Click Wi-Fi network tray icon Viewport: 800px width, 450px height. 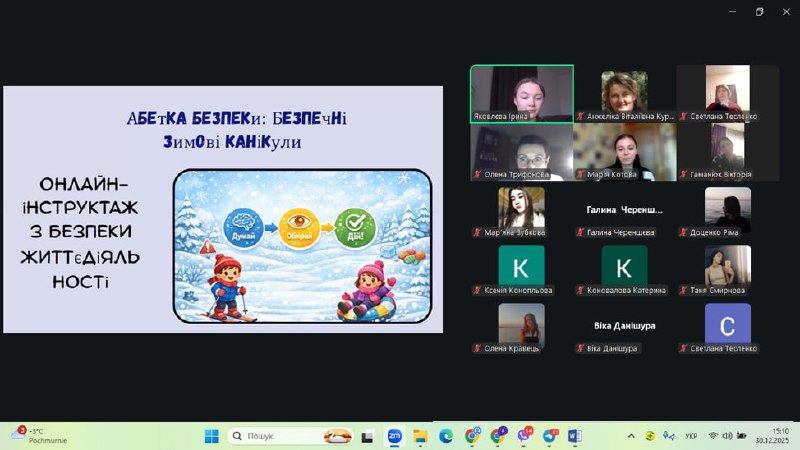pos(713,436)
